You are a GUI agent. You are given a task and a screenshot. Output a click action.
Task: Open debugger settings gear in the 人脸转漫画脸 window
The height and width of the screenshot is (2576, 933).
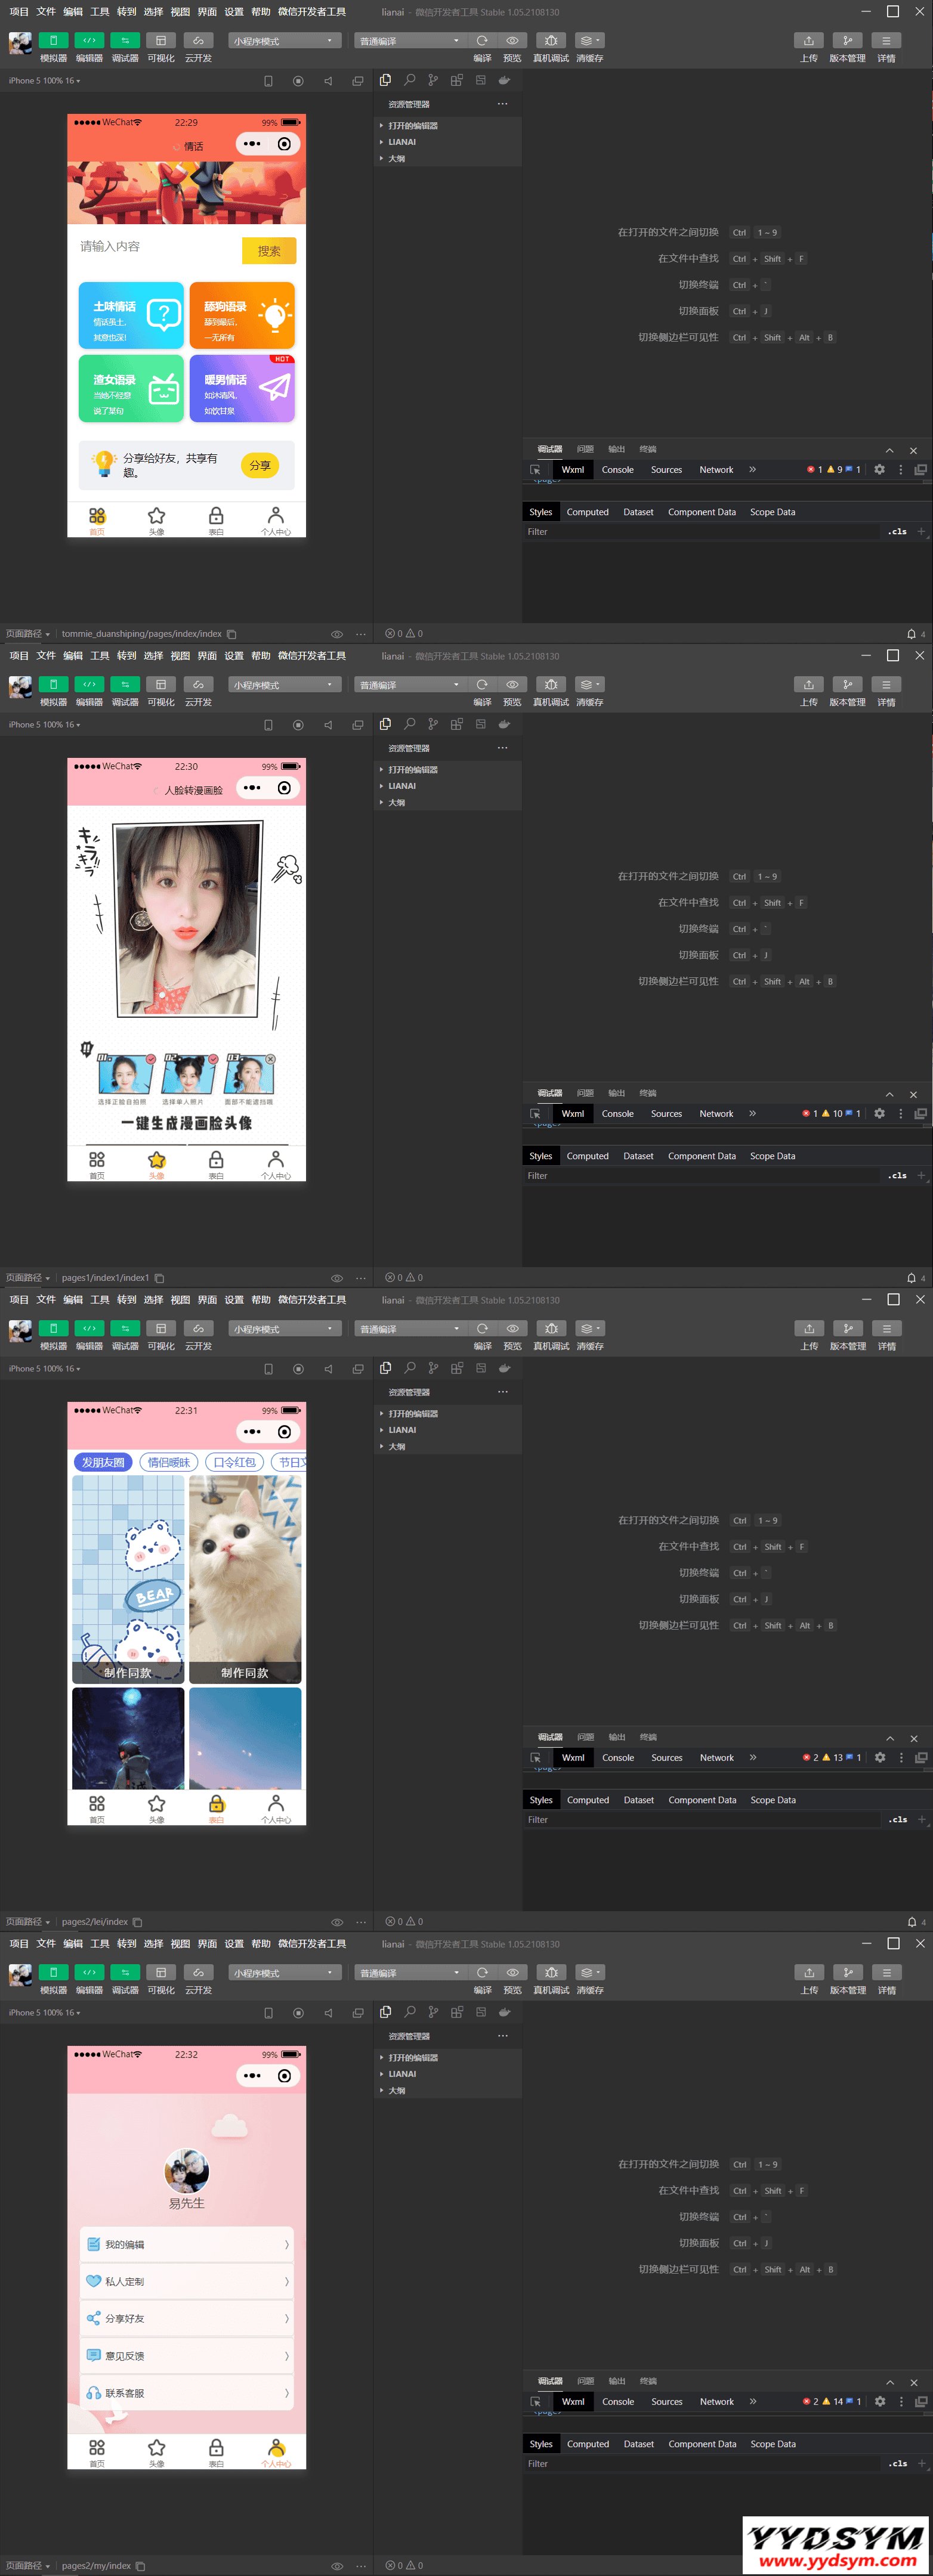879,1113
